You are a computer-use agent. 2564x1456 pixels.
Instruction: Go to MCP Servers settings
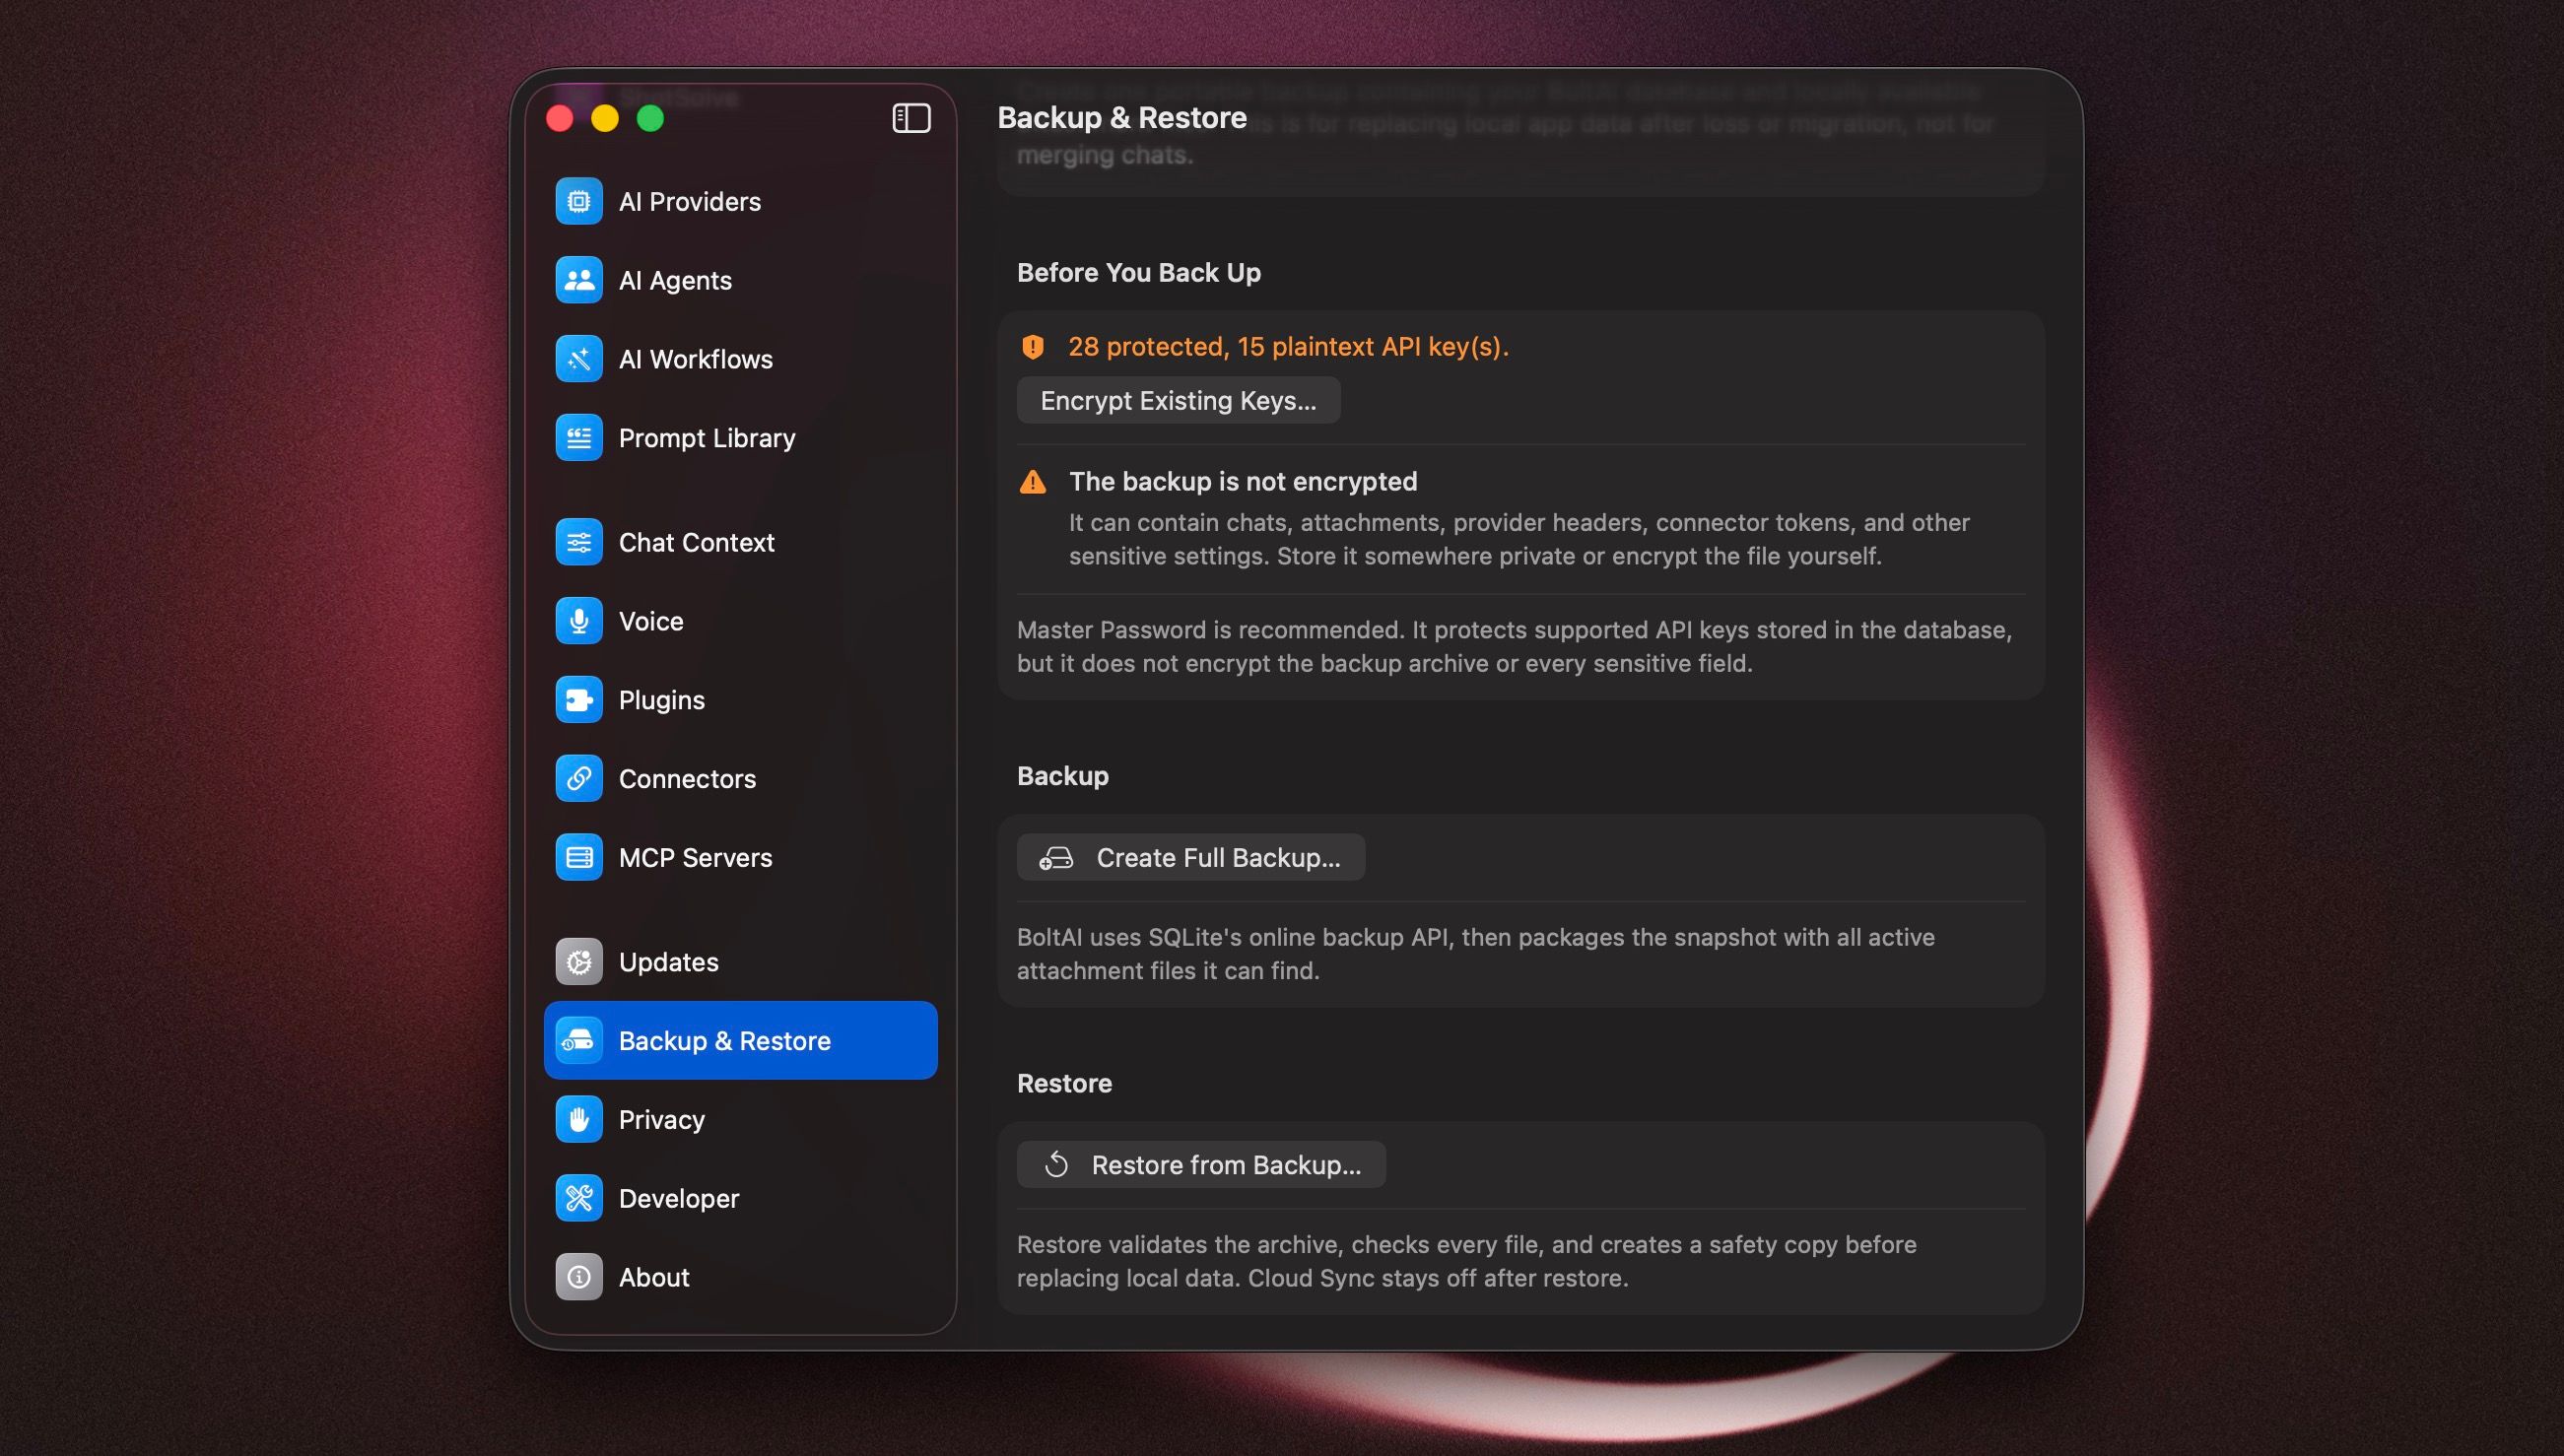click(x=741, y=858)
